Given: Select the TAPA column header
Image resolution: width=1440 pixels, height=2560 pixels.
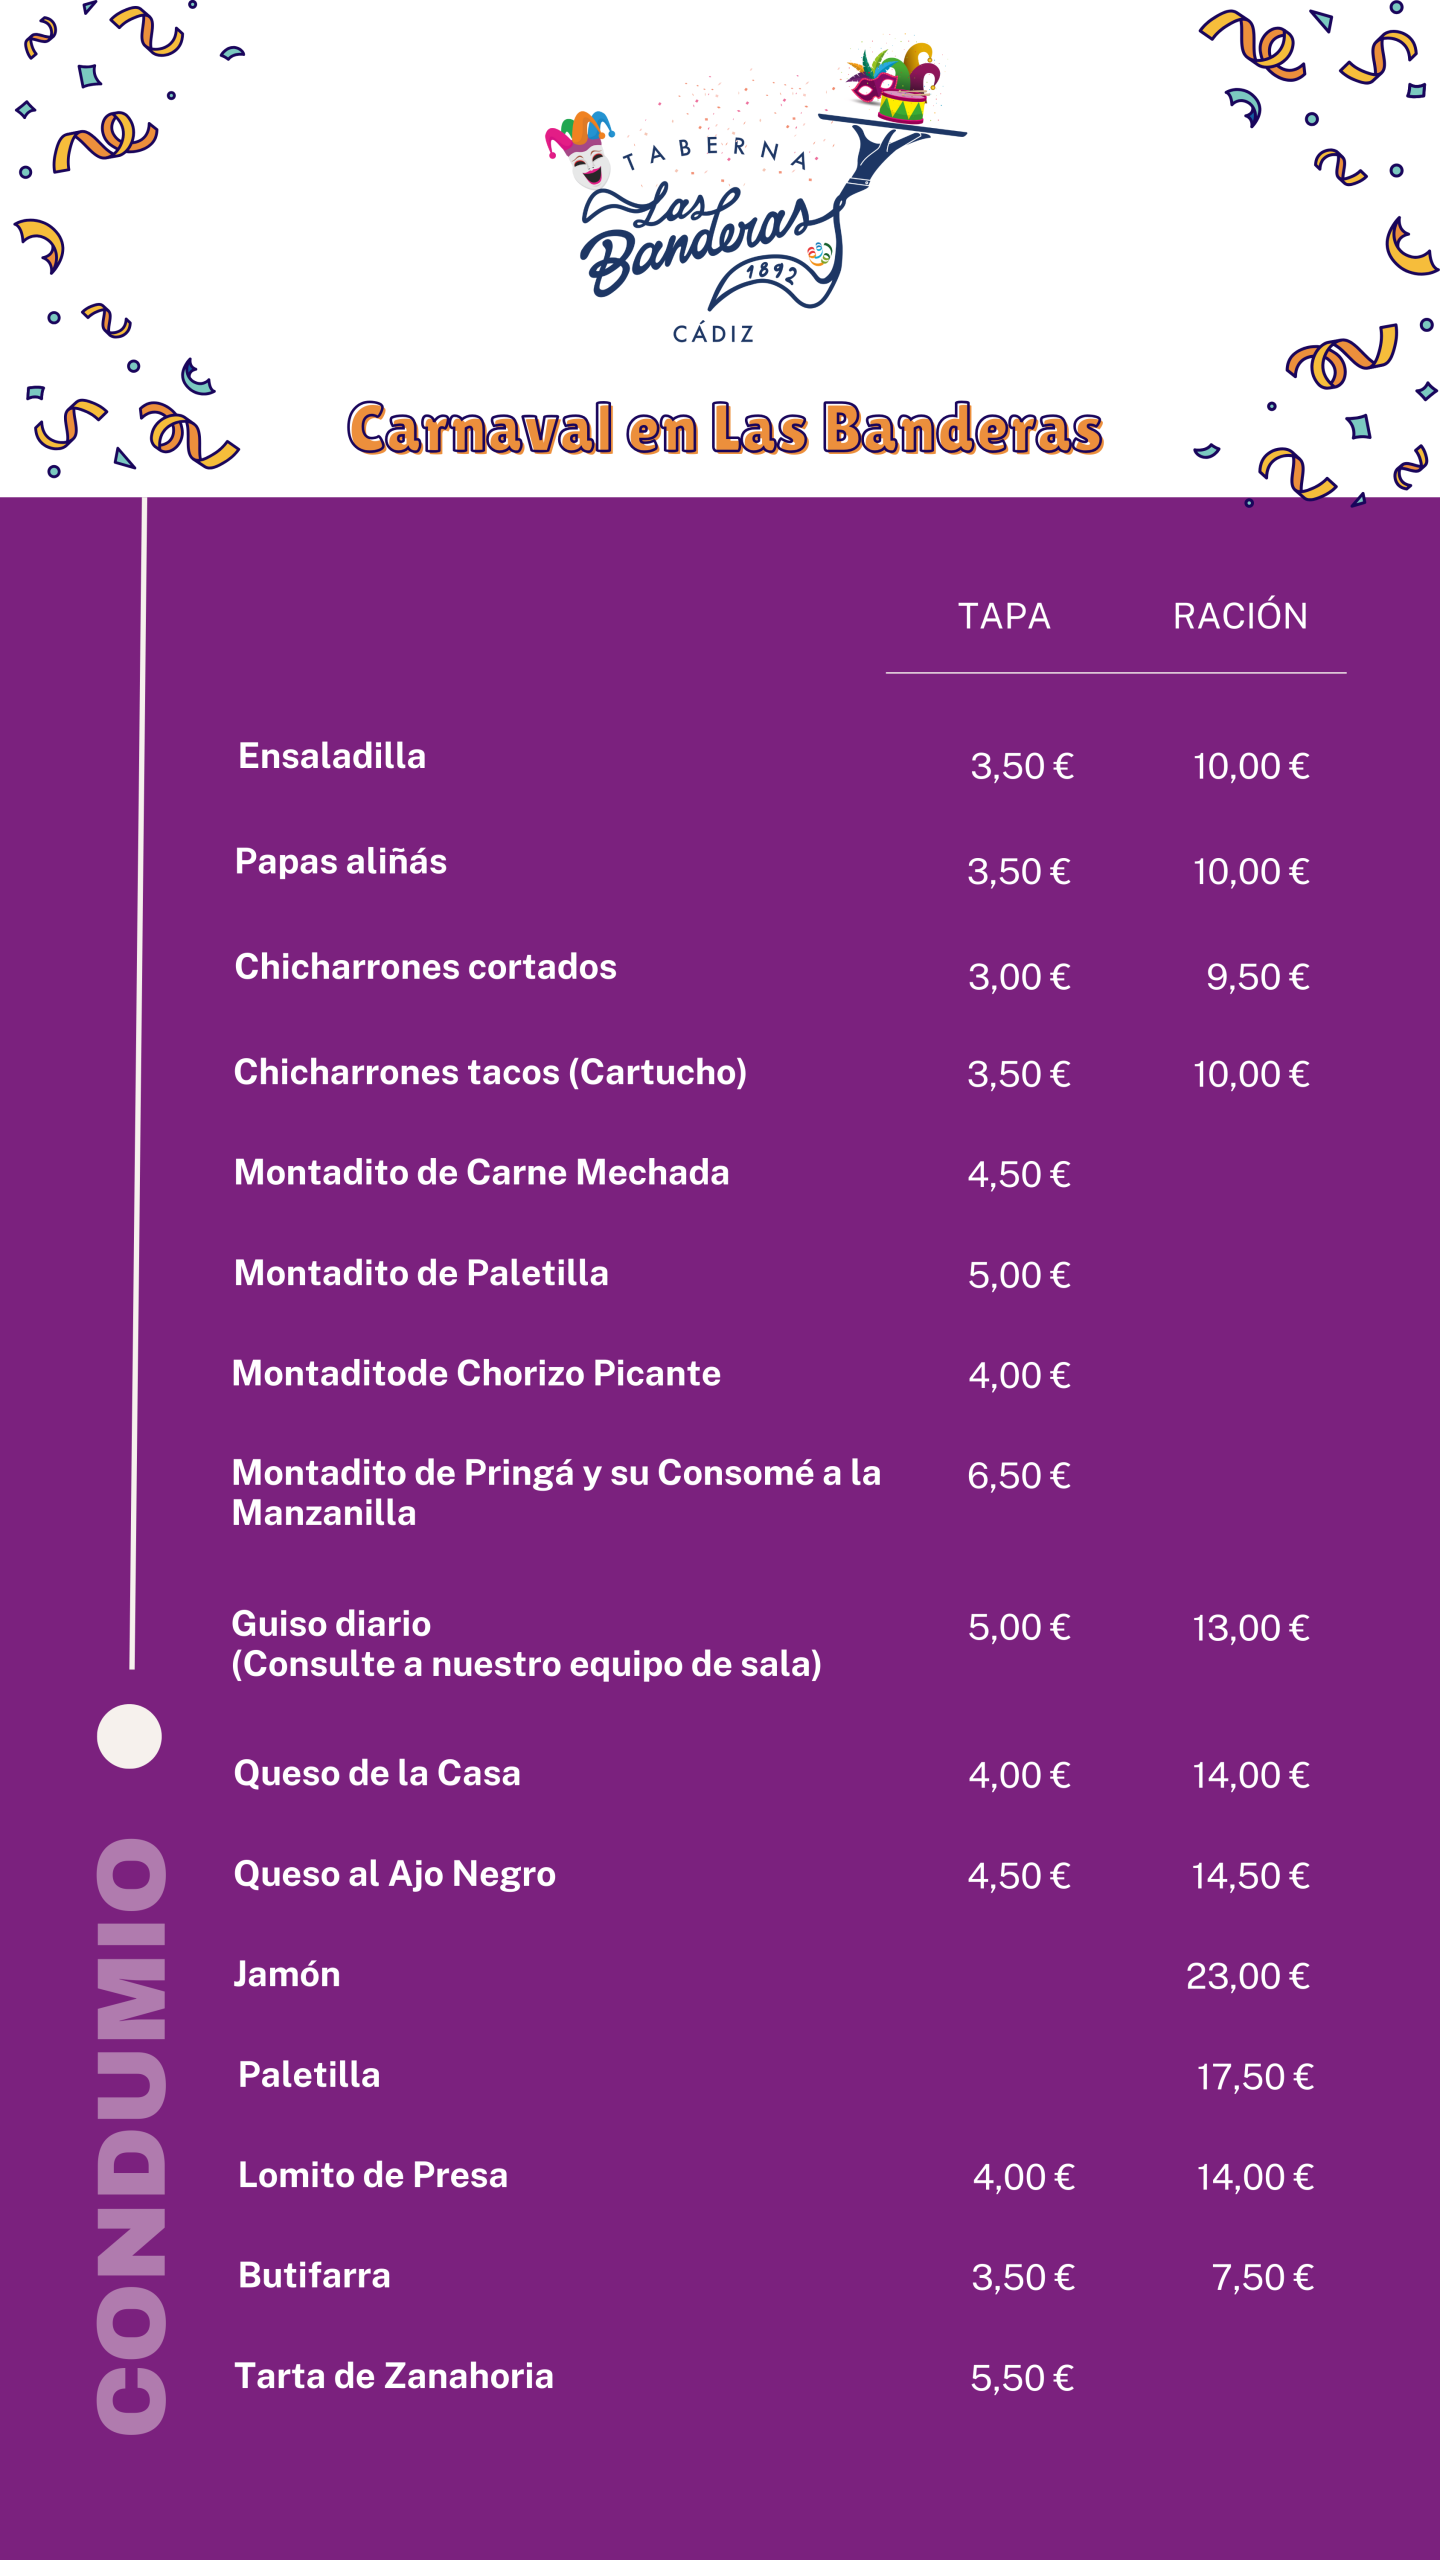Looking at the screenshot, I should 1004,616.
